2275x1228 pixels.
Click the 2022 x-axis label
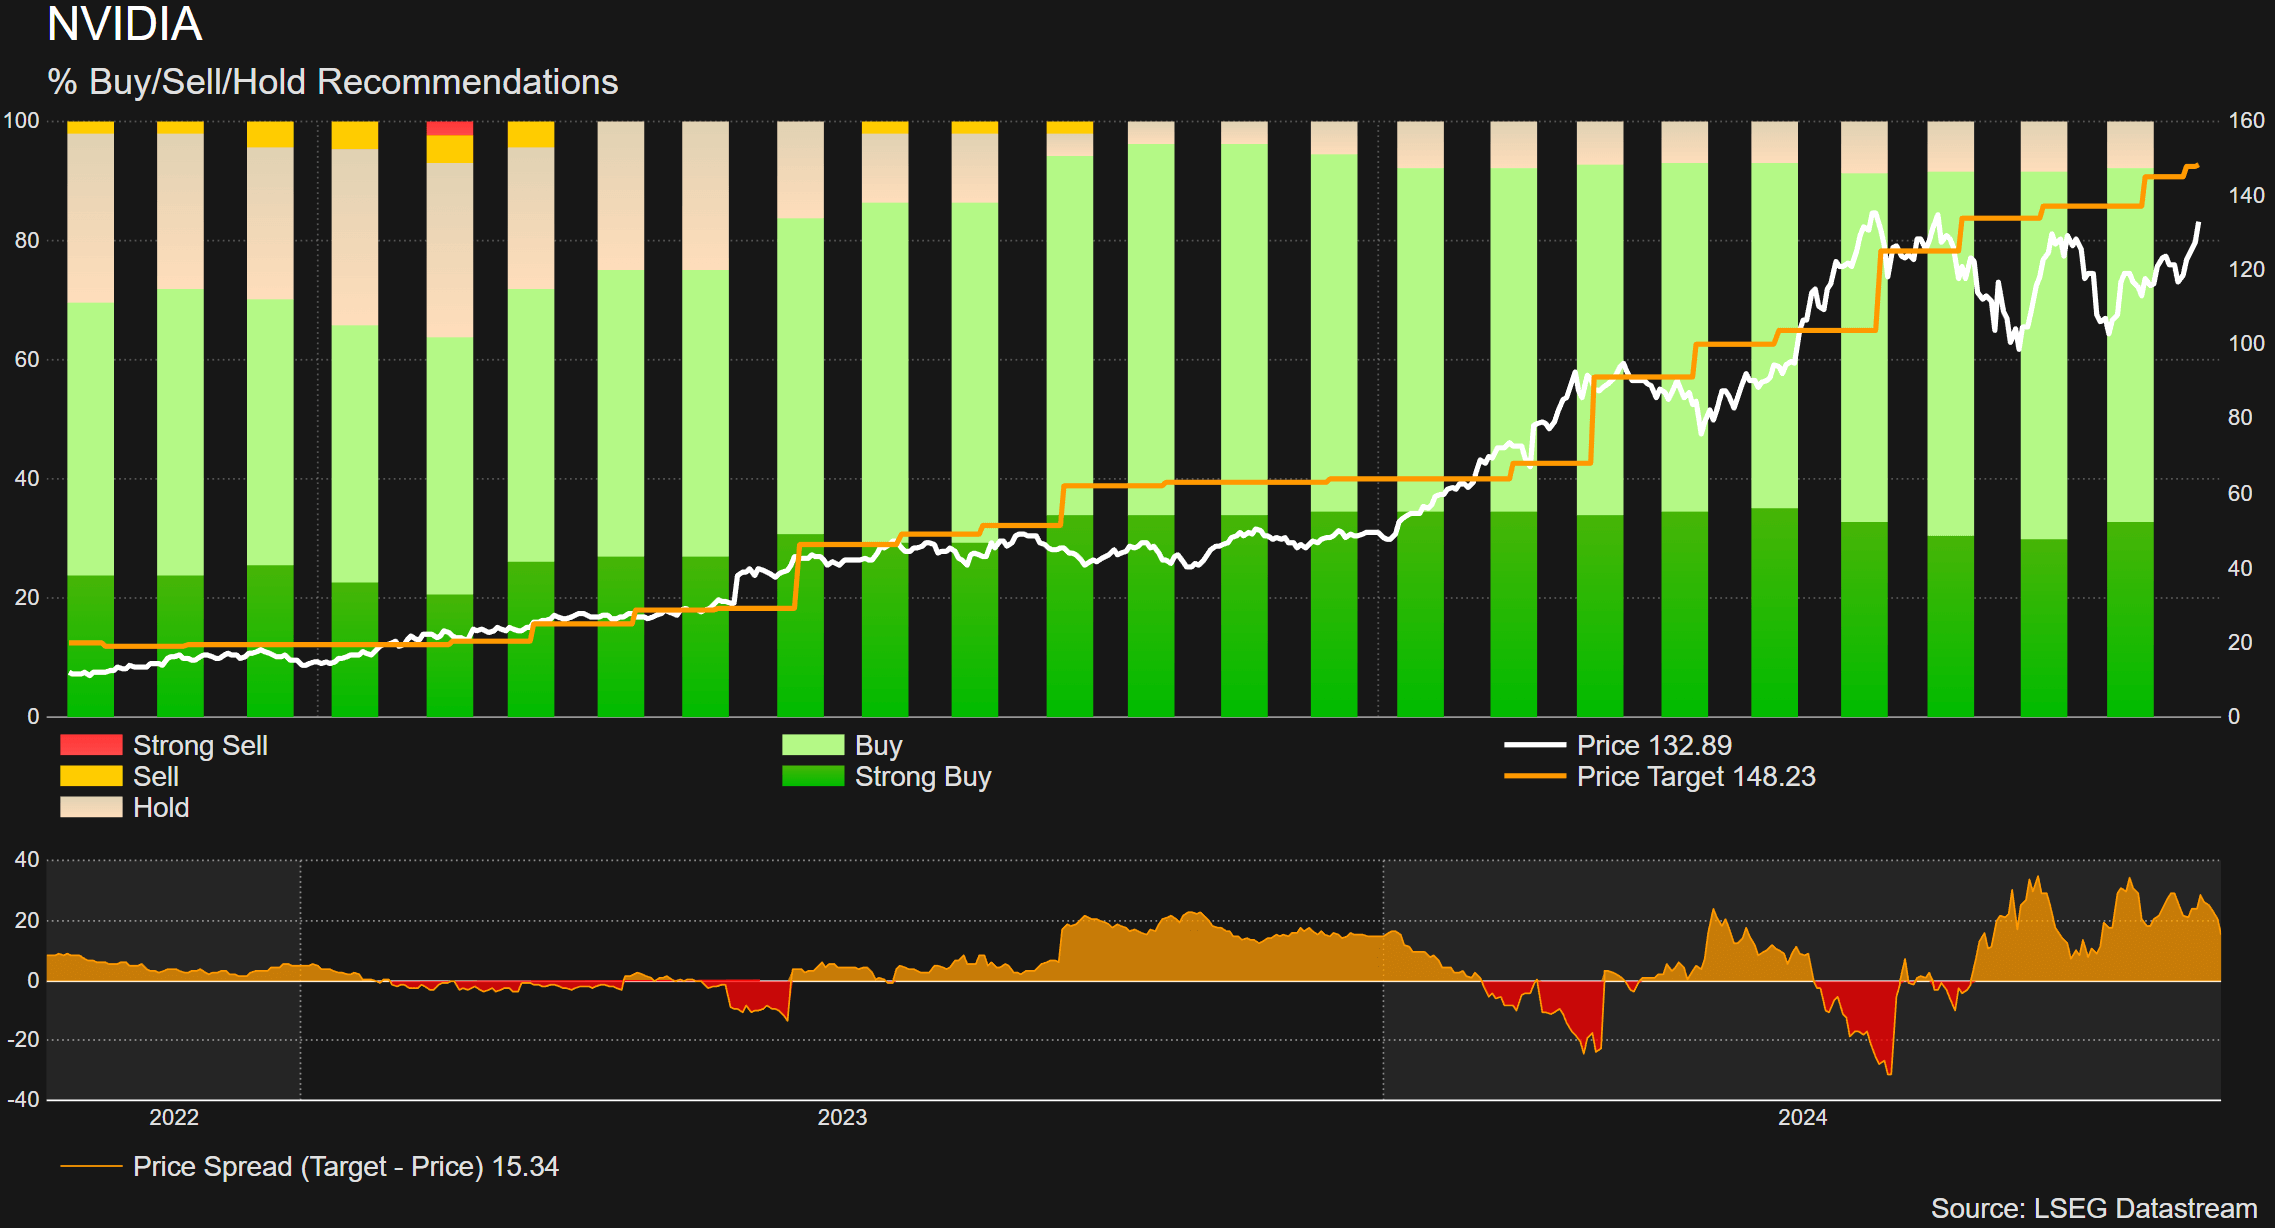click(174, 1117)
